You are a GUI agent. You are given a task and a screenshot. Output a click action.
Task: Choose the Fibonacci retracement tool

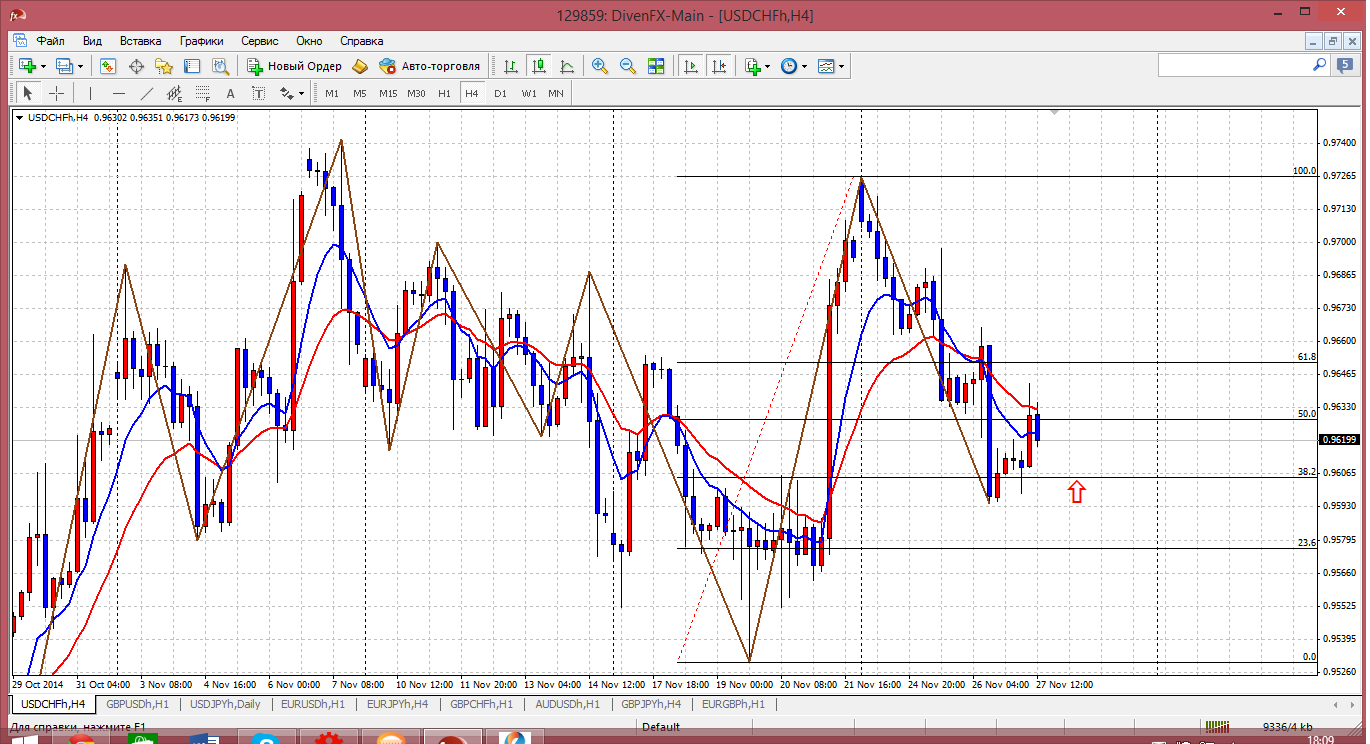tap(203, 93)
